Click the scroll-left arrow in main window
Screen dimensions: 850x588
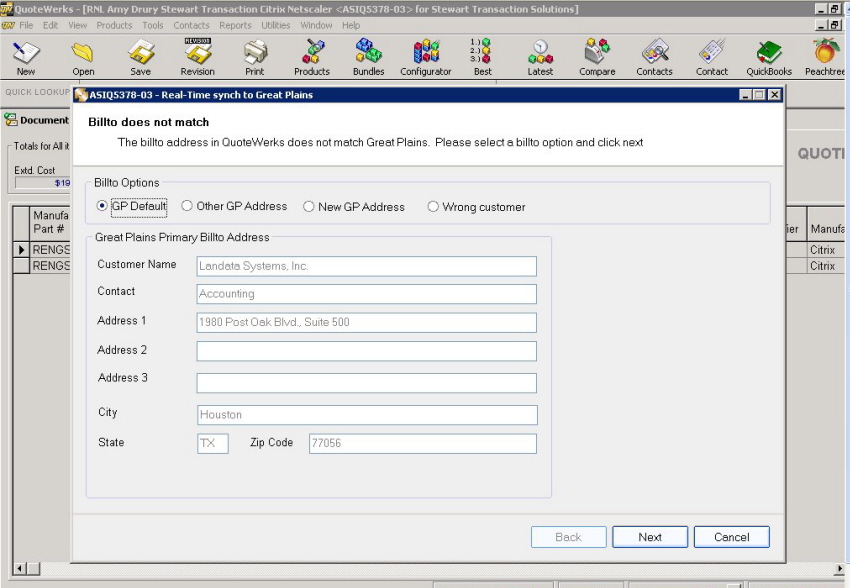[x=20, y=568]
